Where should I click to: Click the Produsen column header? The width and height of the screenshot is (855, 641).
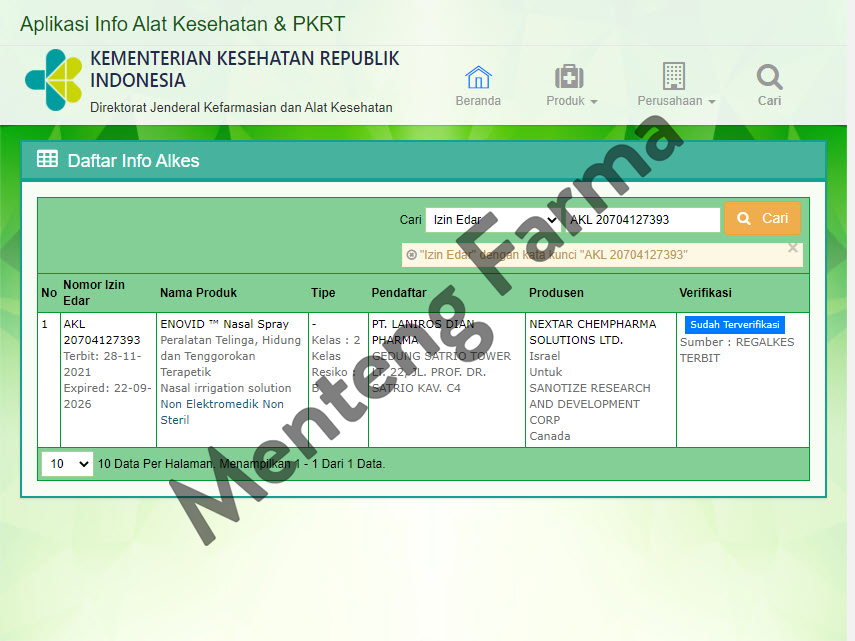(x=556, y=293)
